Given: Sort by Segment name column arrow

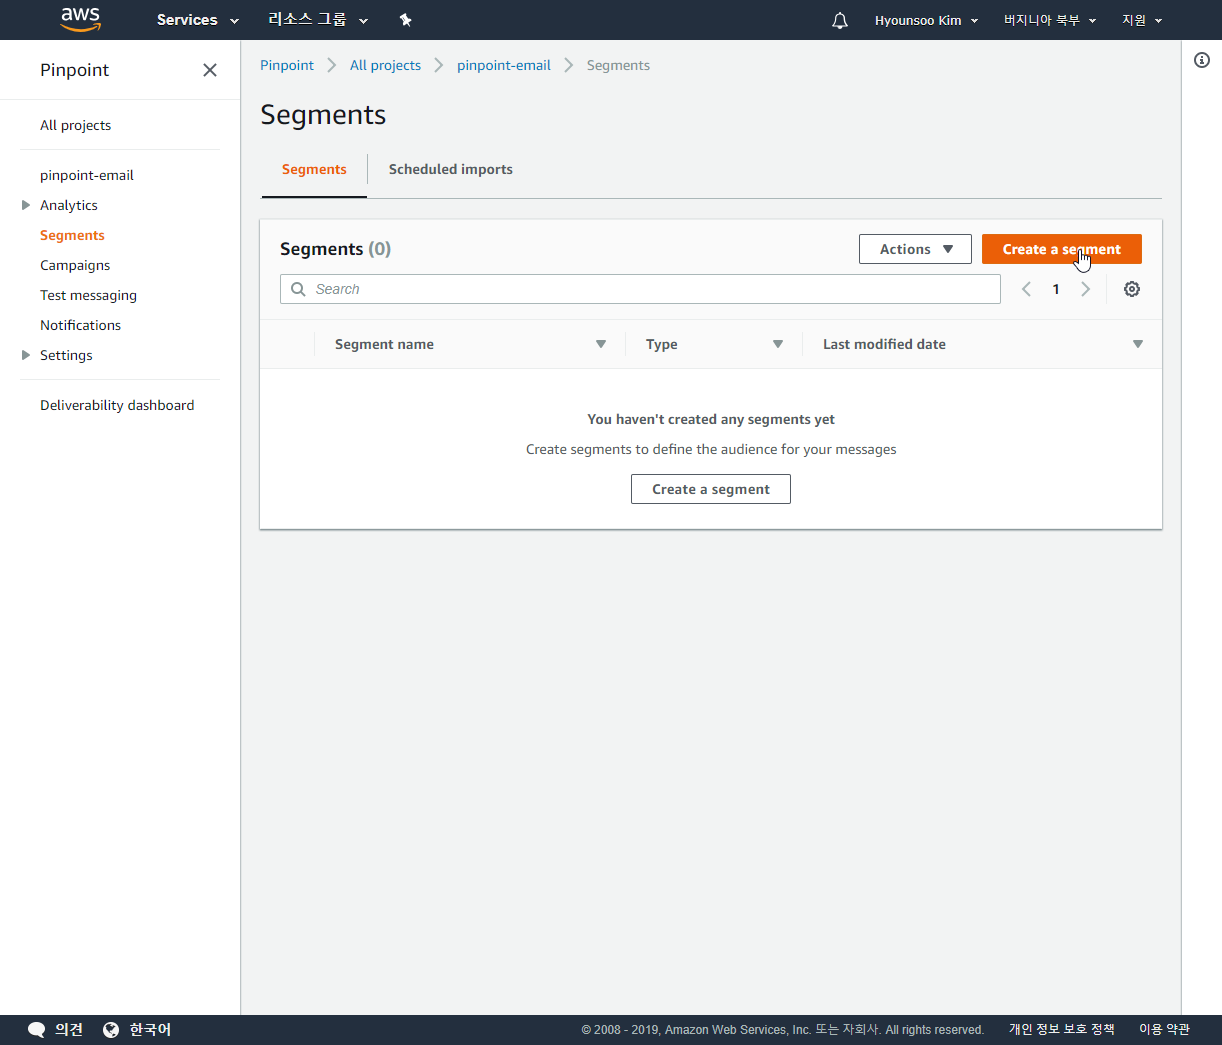Looking at the screenshot, I should click(x=601, y=344).
